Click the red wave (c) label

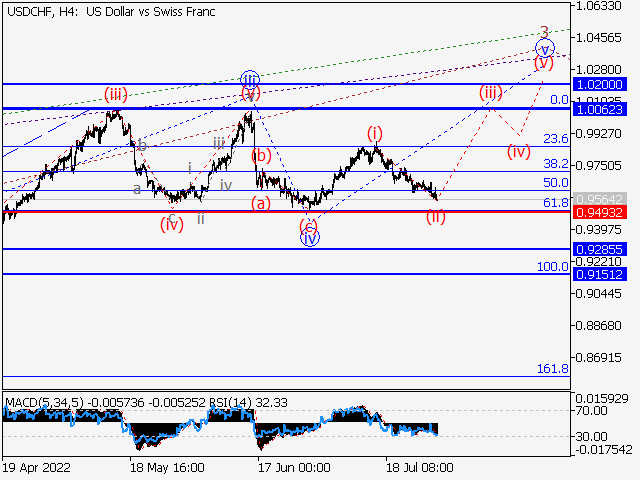[310, 224]
